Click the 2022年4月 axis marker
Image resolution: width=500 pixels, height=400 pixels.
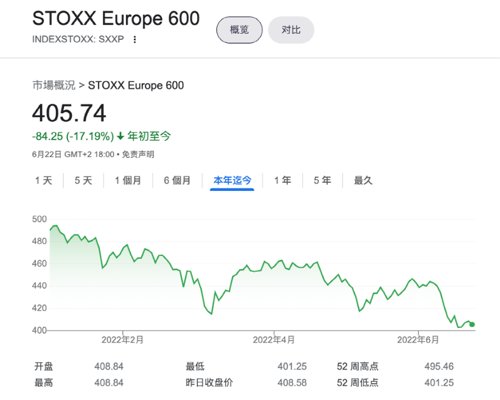[274, 340]
